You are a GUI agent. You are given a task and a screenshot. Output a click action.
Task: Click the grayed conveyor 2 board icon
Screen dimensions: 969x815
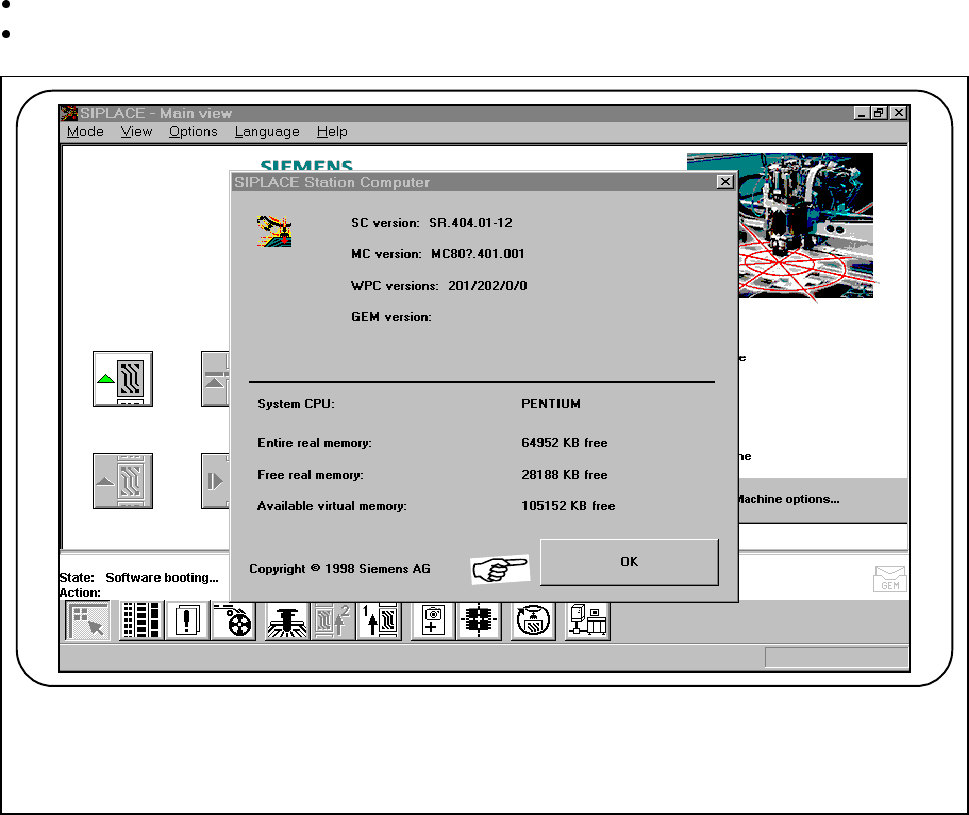332,620
